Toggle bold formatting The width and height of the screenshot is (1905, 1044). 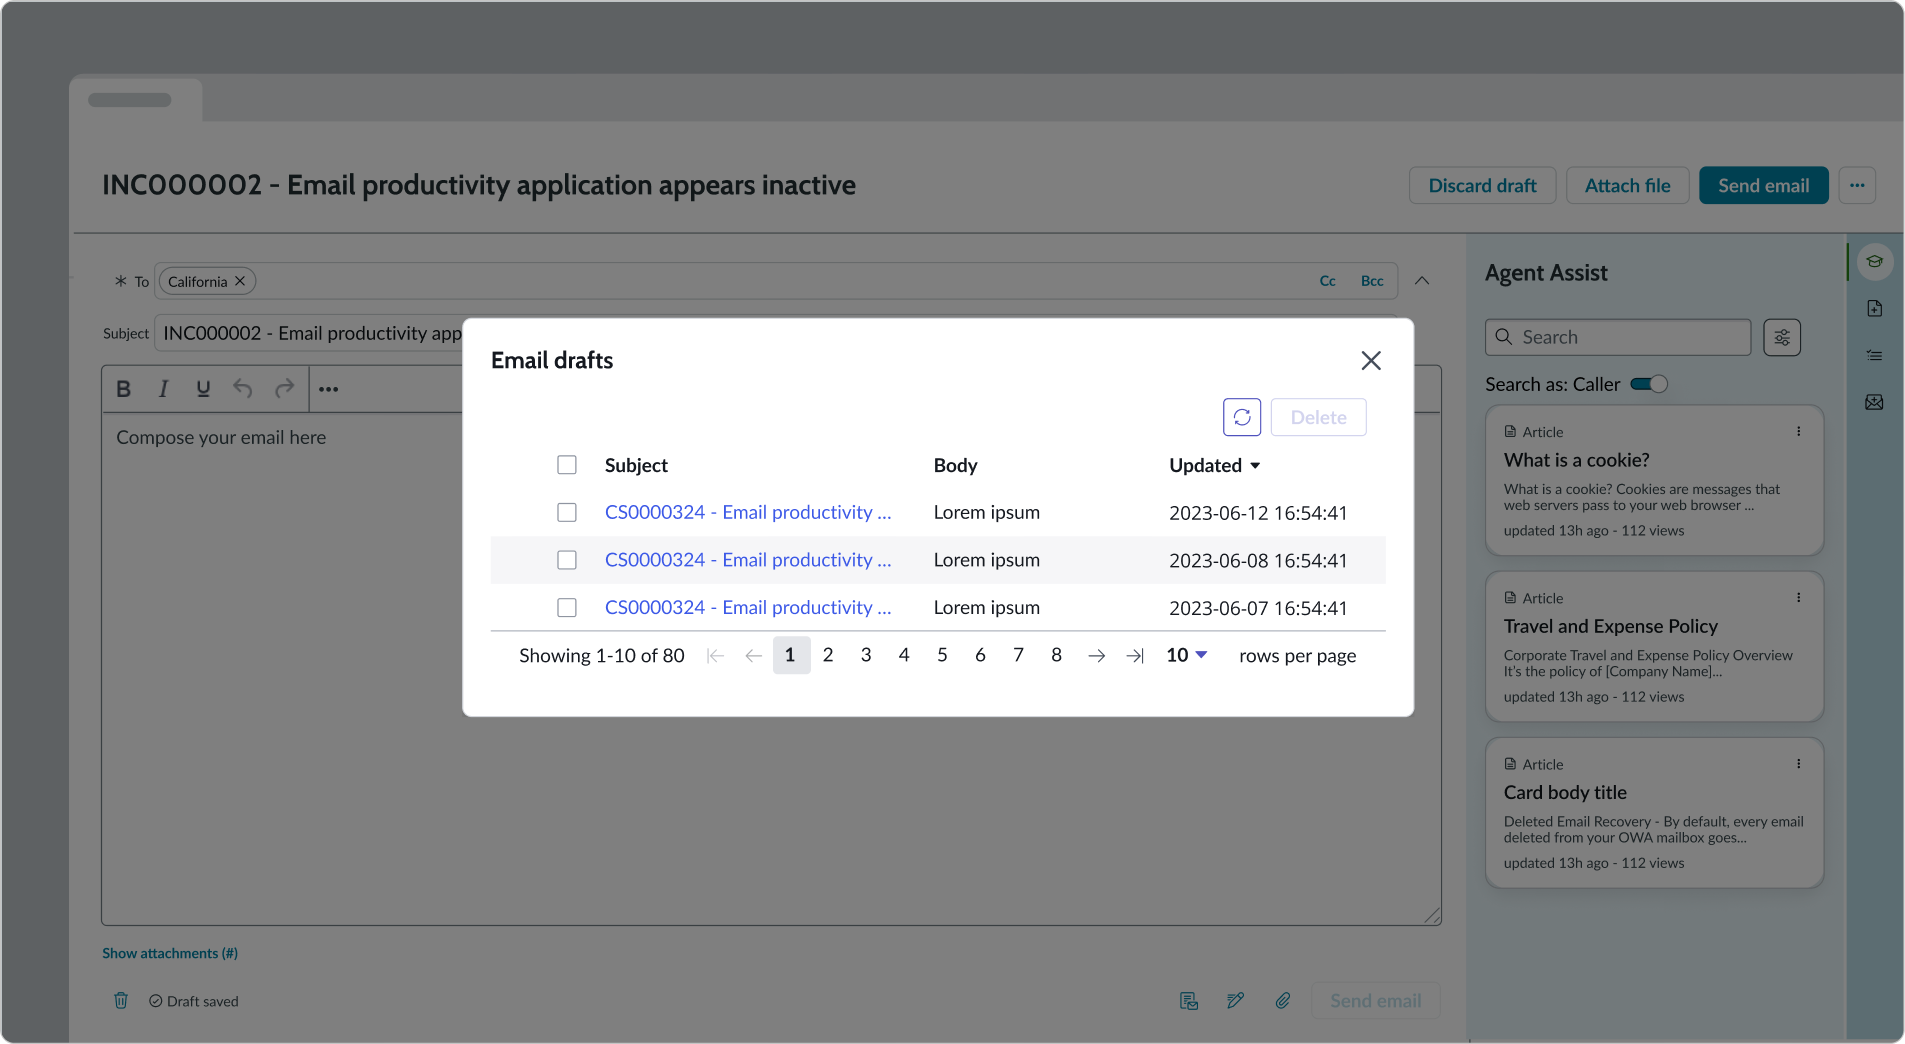(x=124, y=389)
